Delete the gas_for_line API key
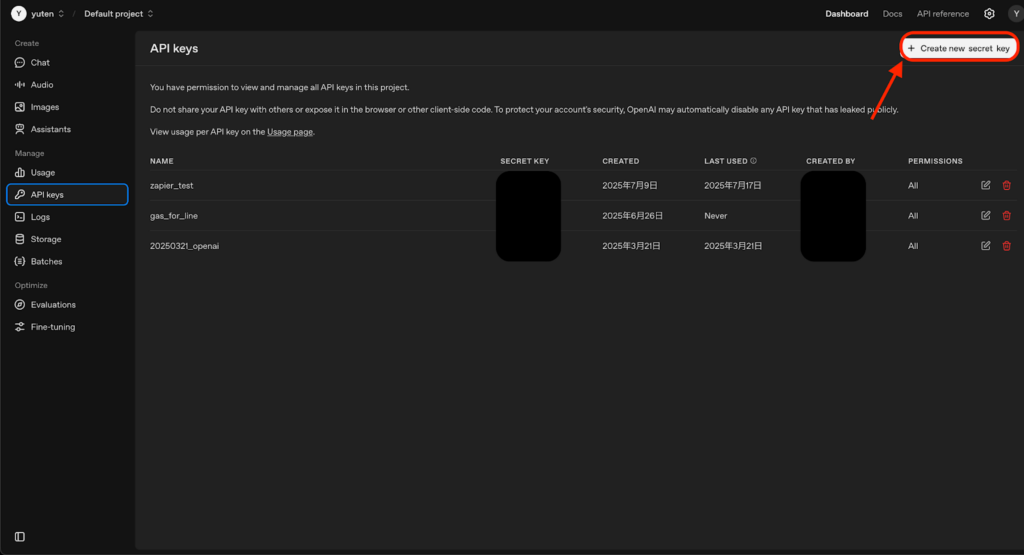 [1006, 215]
